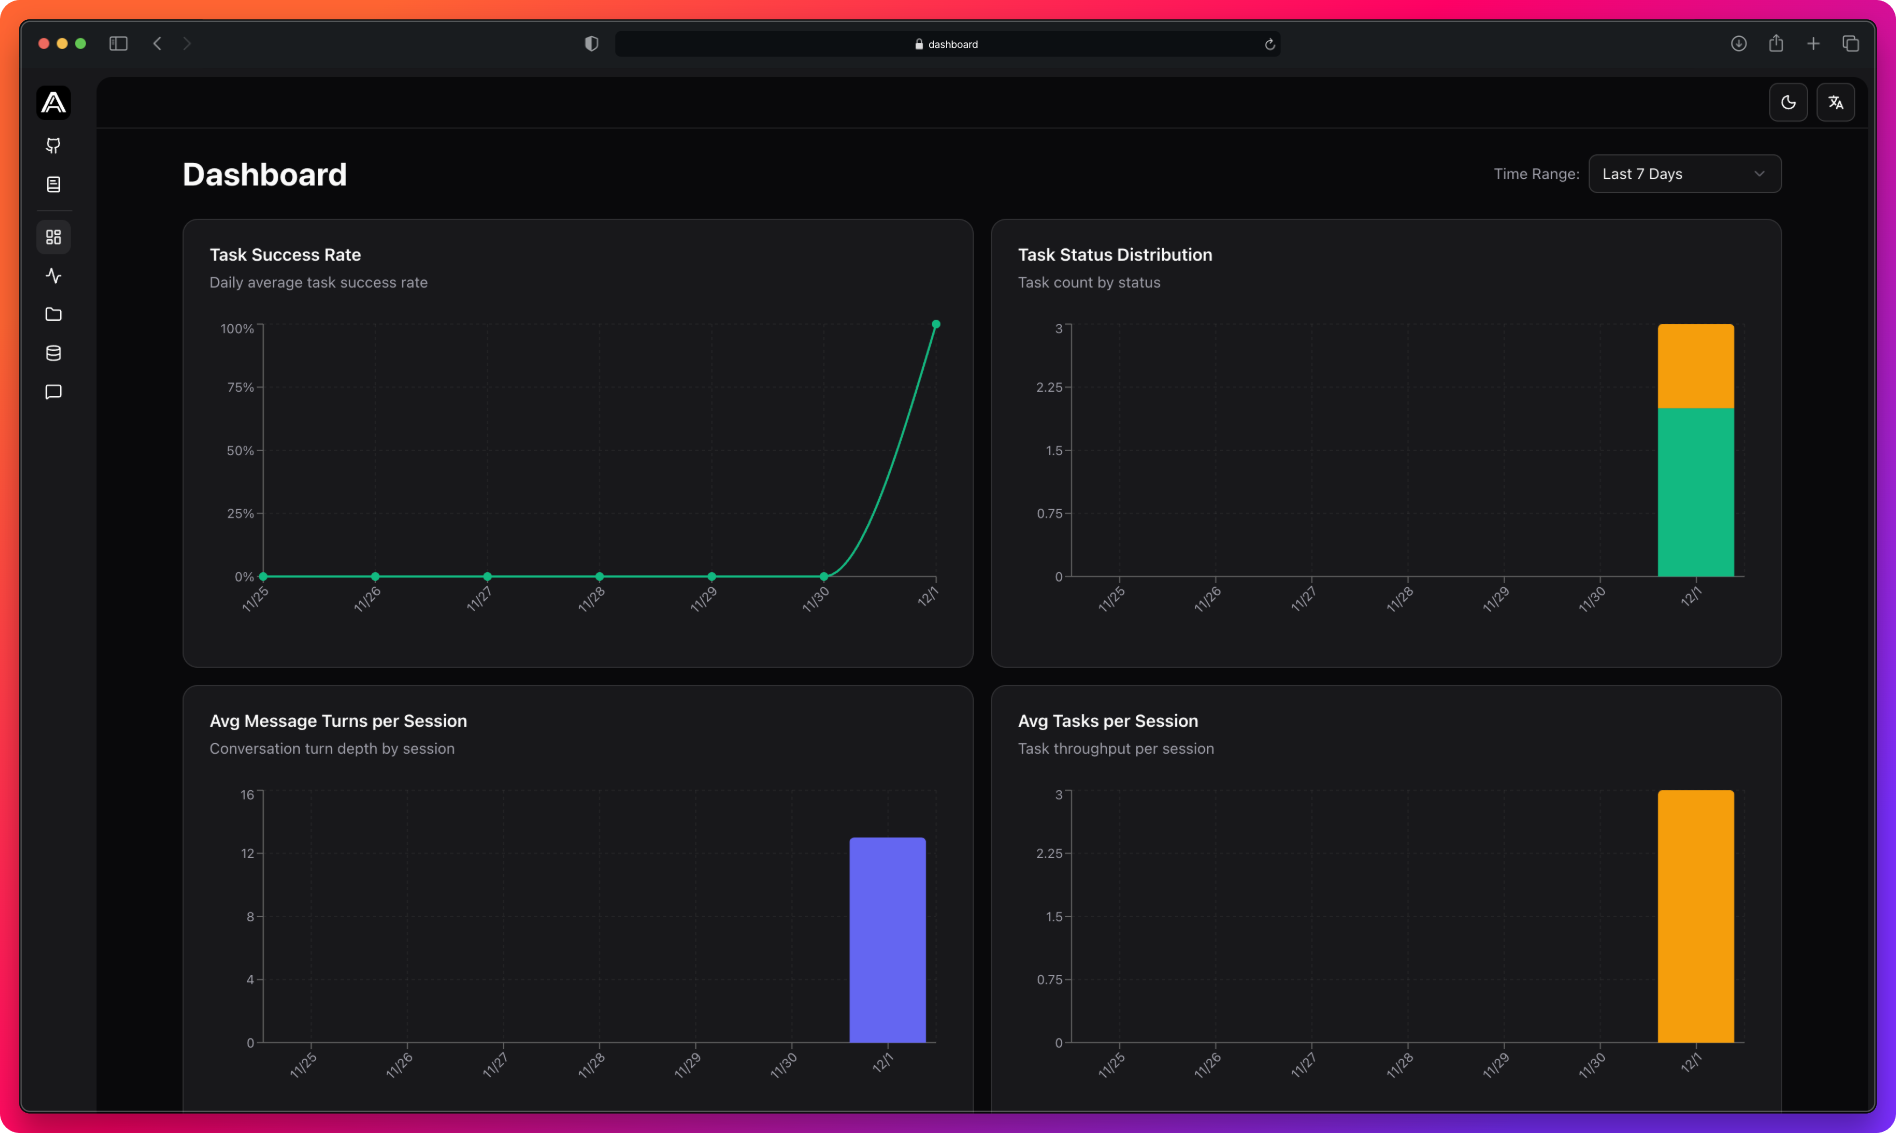Click the Share button in browser toolbar

(1776, 43)
